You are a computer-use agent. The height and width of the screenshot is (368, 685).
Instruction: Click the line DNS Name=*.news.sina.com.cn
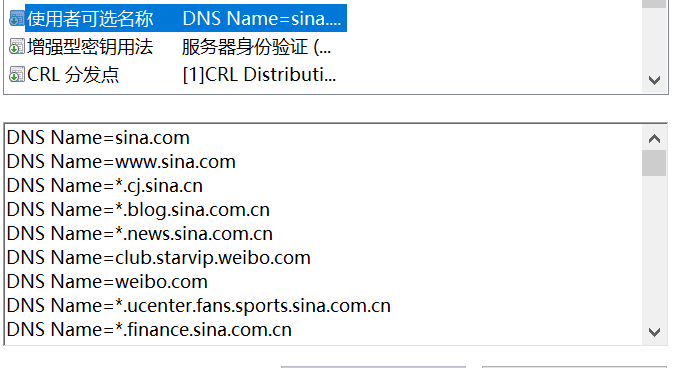140,234
